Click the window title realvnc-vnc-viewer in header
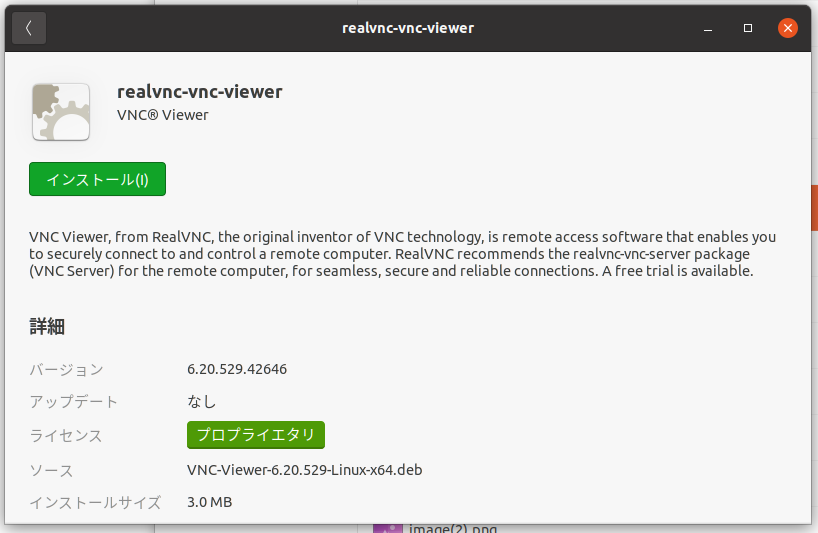This screenshot has height=533, width=818. click(408, 28)
